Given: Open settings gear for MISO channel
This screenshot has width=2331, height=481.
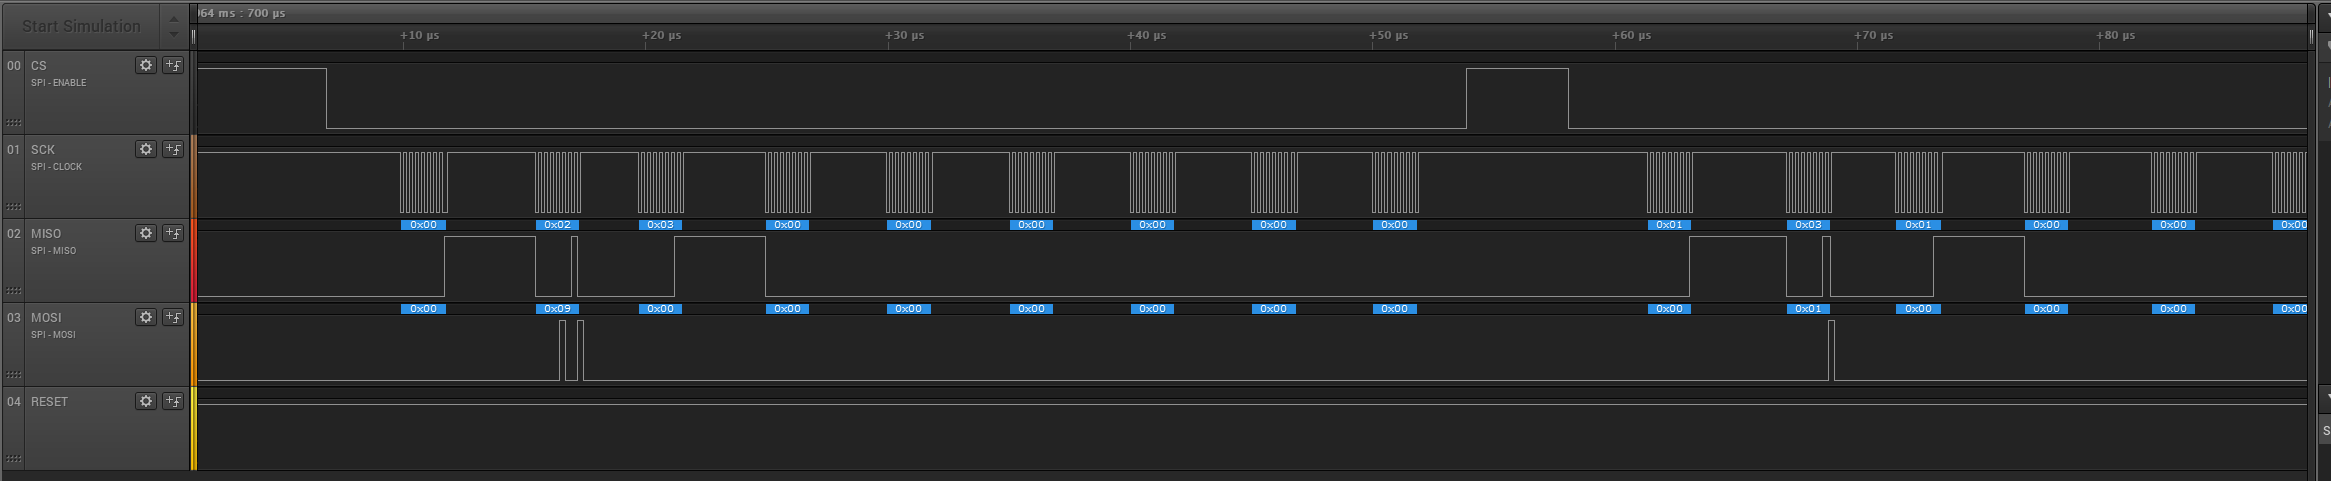Looking at the screenshot, I should coord(146,233).
